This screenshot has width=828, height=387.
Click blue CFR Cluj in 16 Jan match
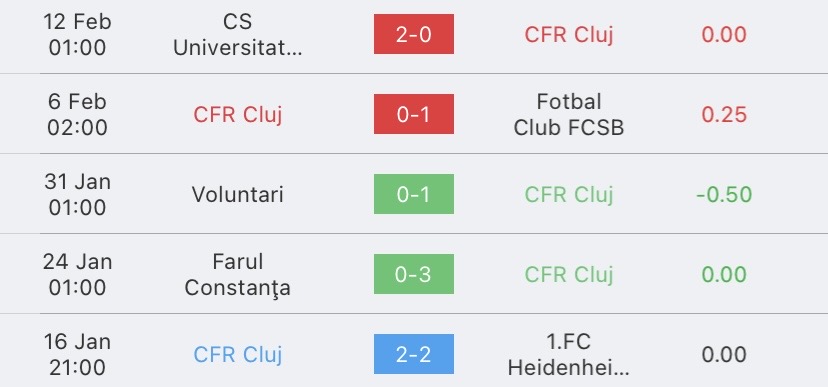click(238, 355)
